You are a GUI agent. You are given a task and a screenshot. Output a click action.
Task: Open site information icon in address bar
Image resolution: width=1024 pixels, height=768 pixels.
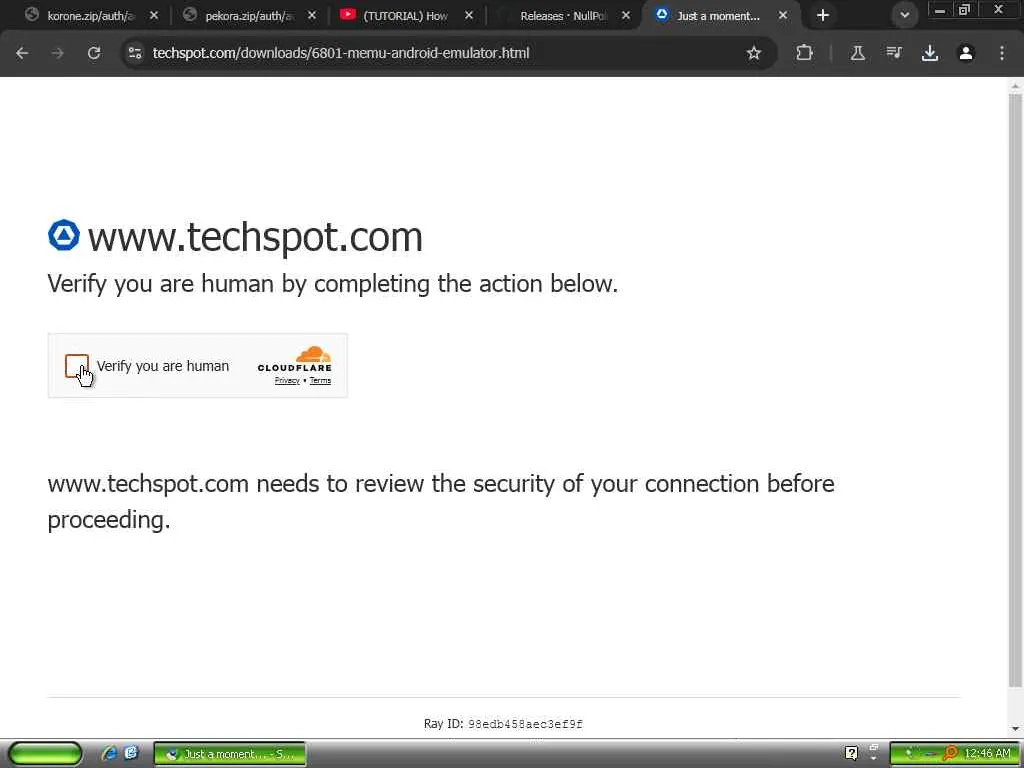[135, 54]
